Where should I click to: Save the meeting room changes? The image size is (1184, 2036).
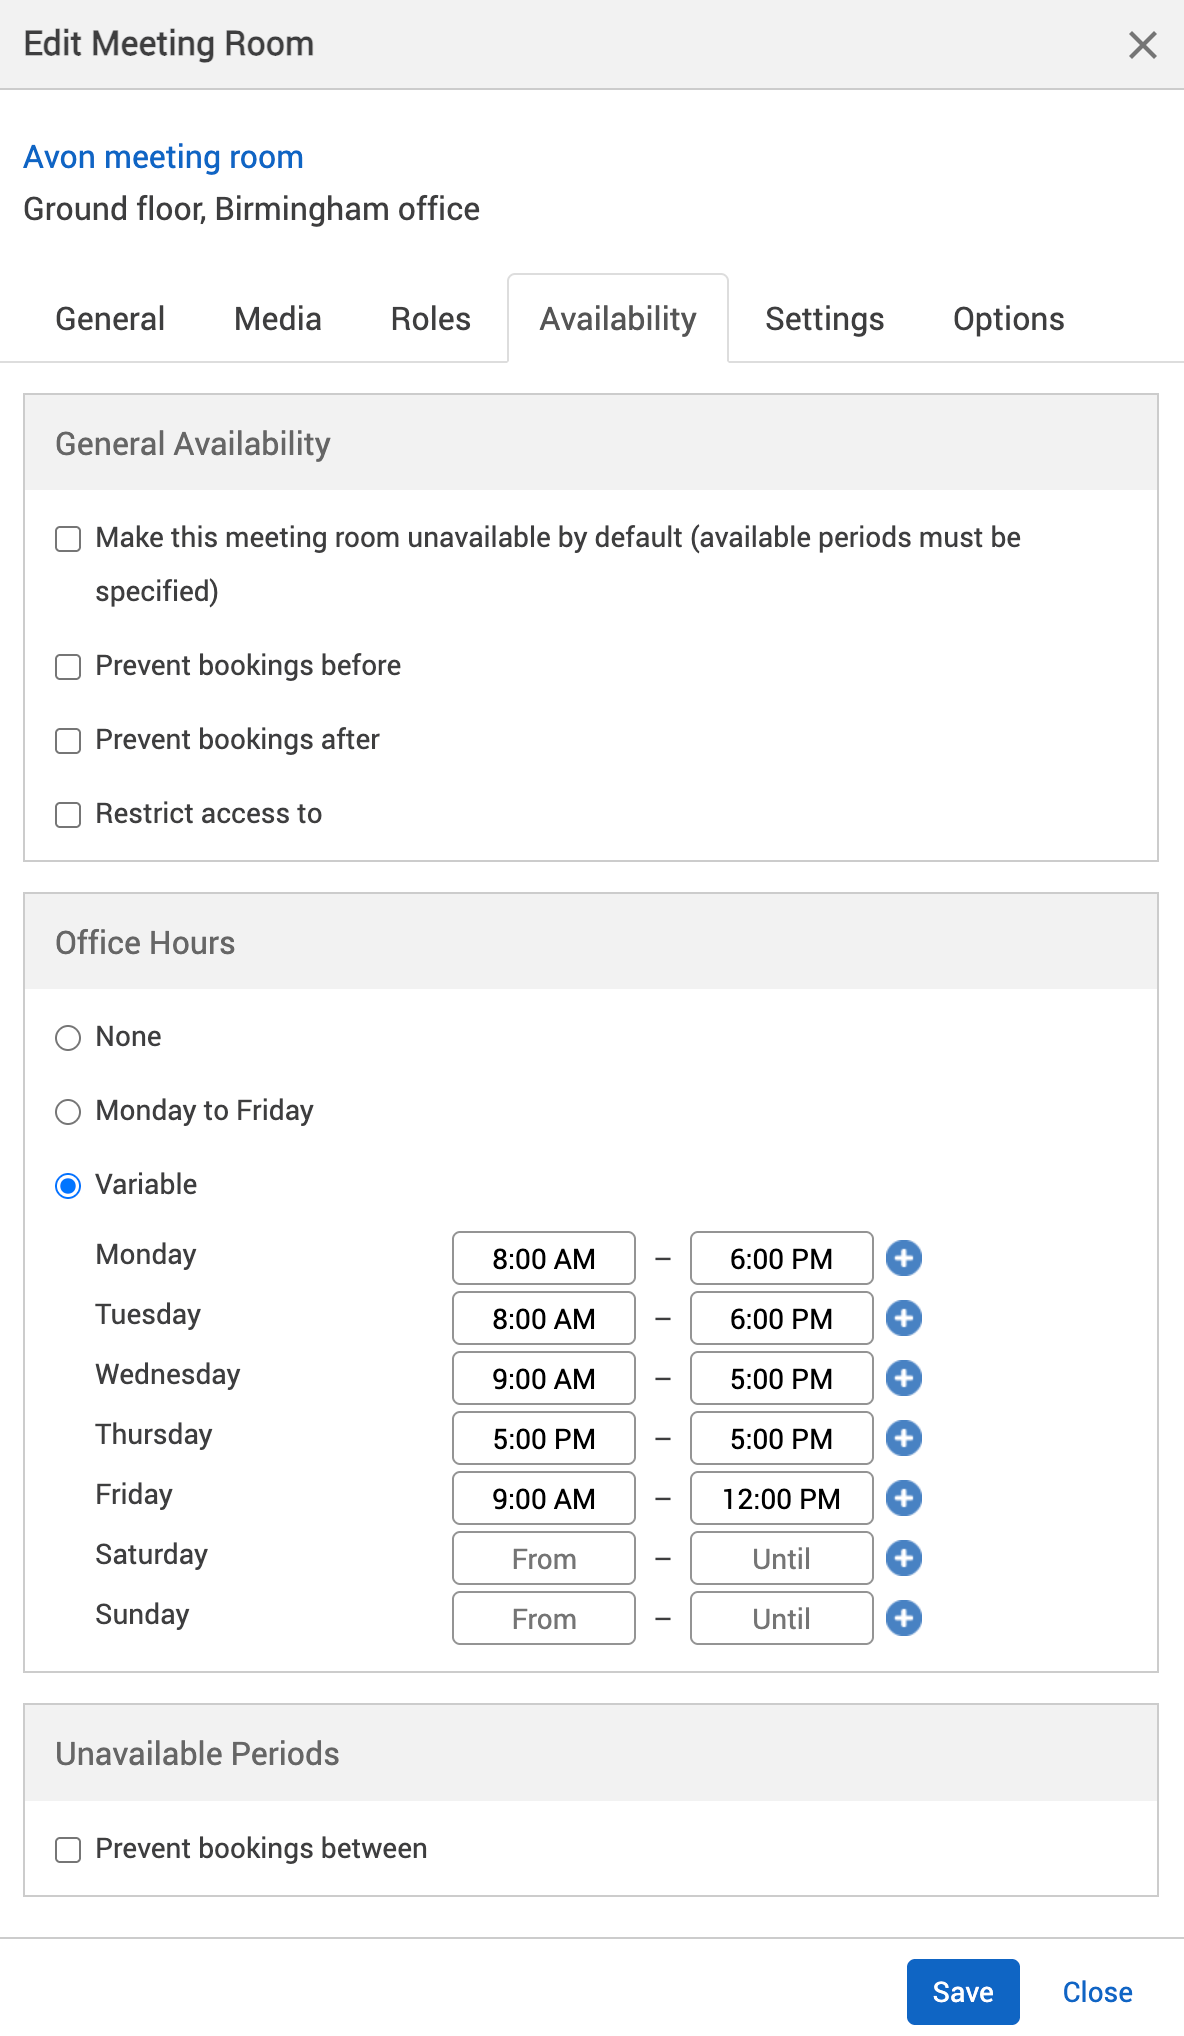(962, 1992)
